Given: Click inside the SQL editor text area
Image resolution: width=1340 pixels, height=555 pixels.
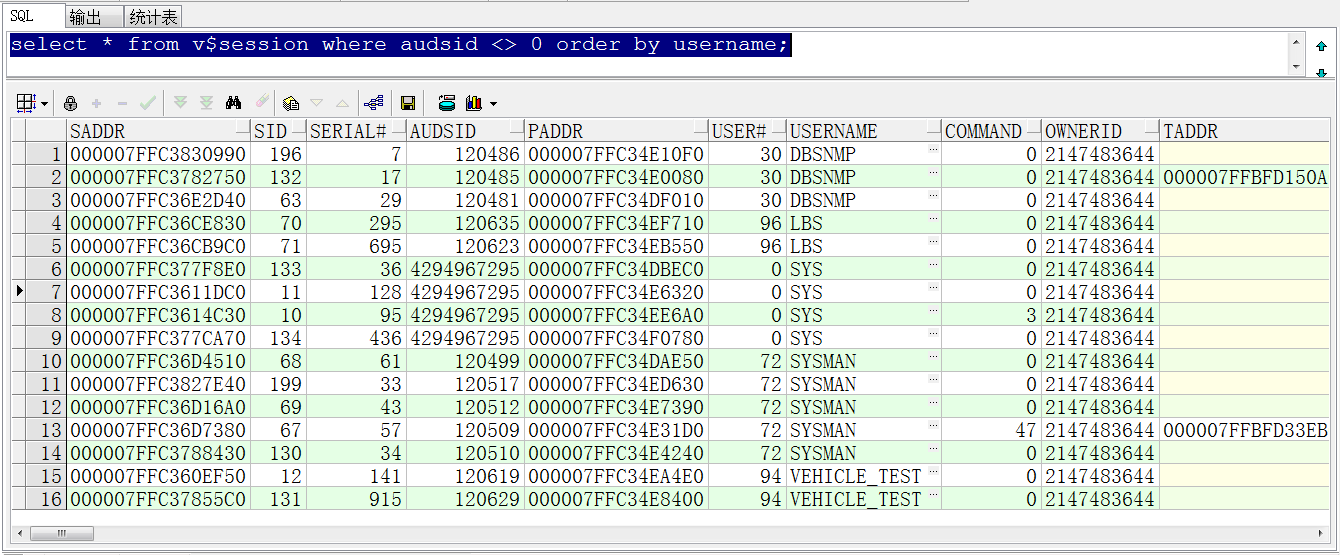Looking at the screenshot, I should pyautogui.click(x=646, y=54).
